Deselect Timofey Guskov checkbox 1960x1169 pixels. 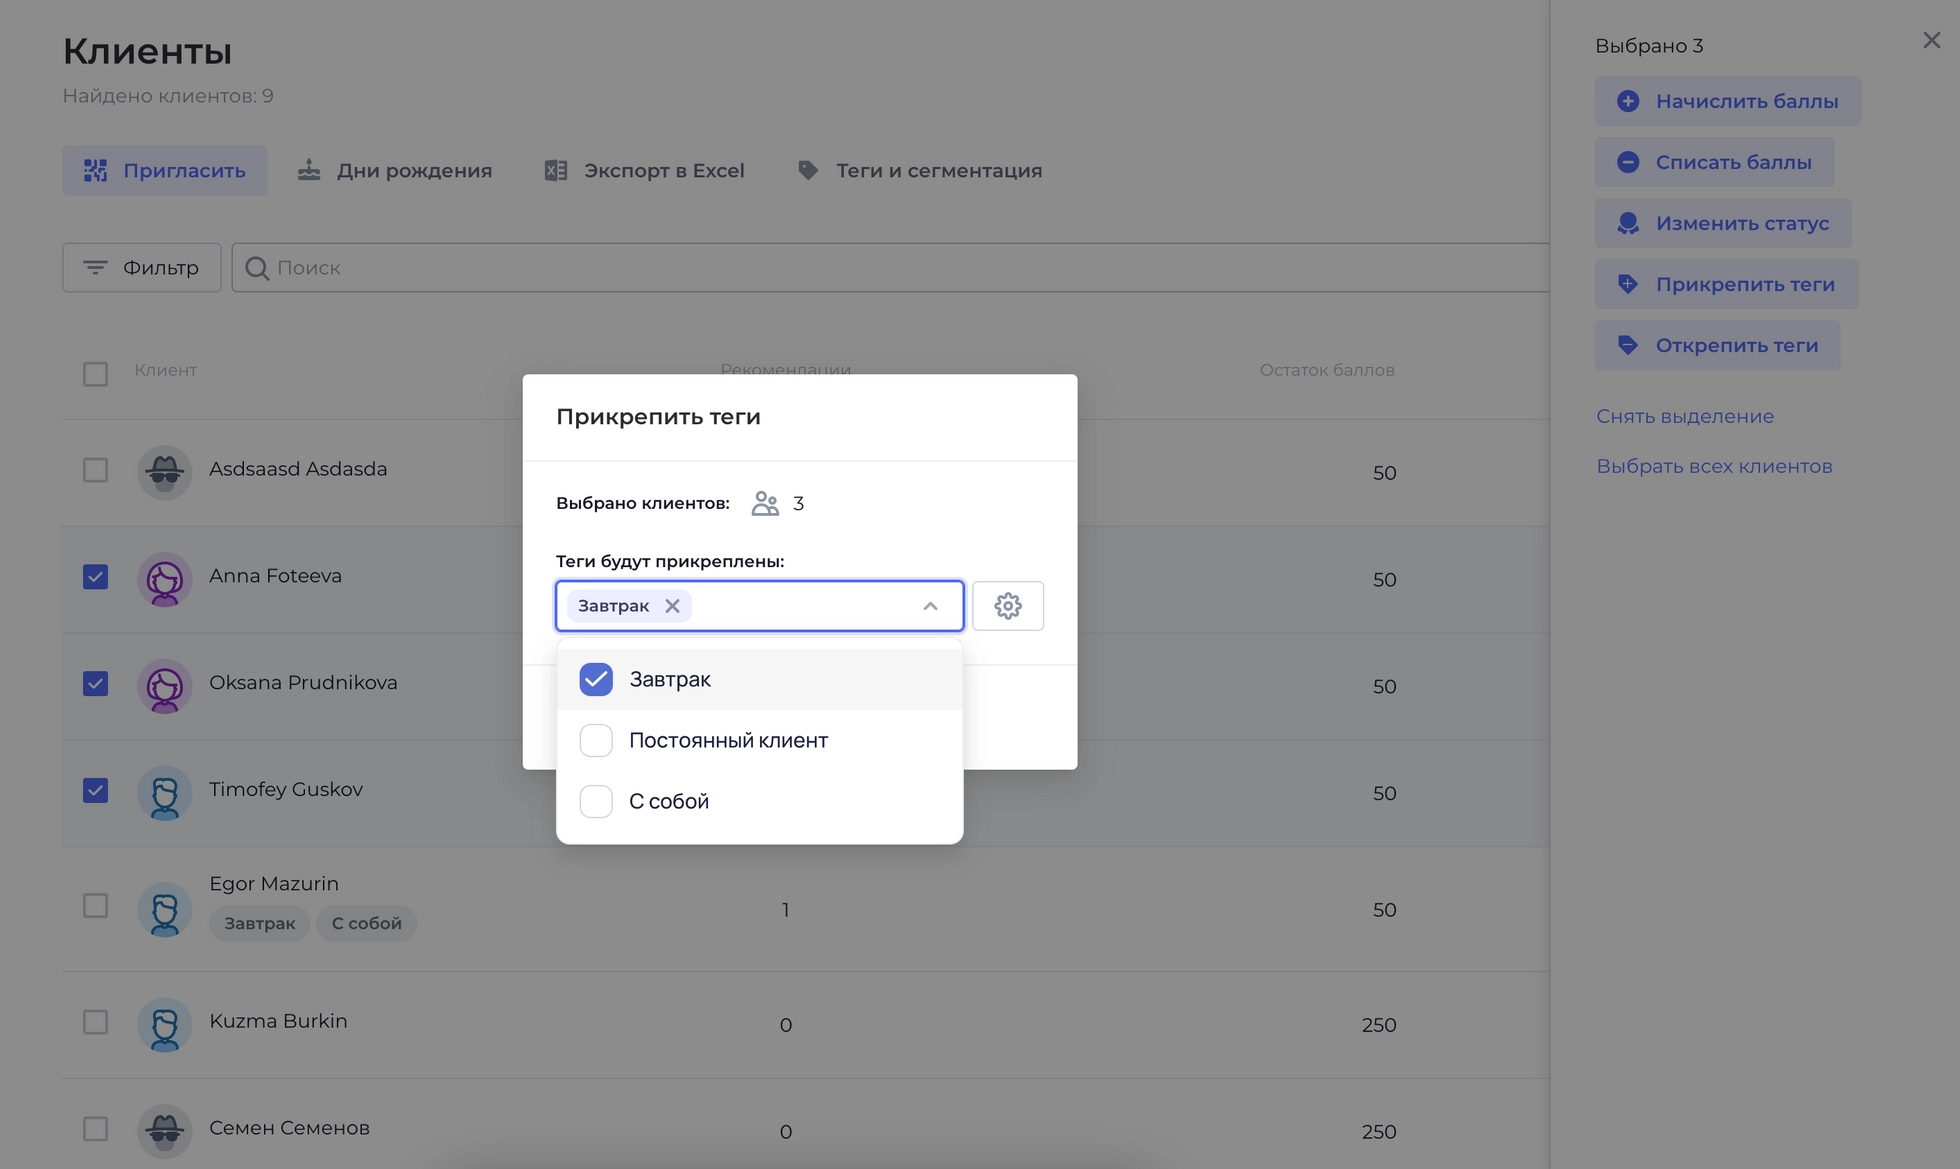click(x=95, y=791)
